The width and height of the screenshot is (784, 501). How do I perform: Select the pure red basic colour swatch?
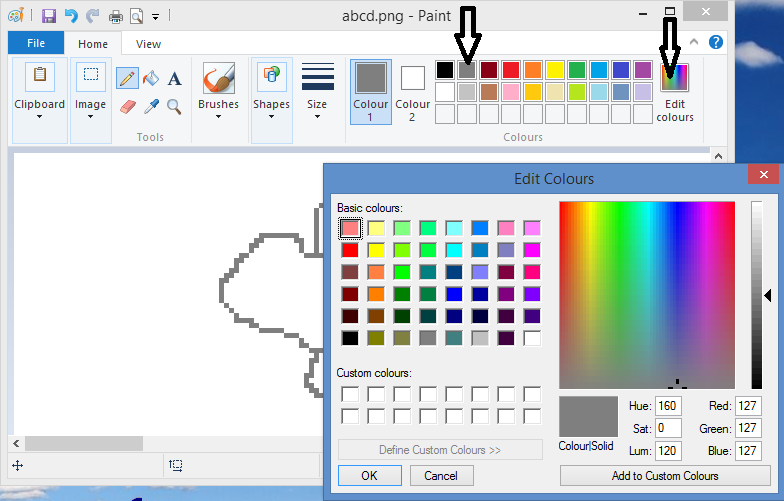tap(350, 250)
